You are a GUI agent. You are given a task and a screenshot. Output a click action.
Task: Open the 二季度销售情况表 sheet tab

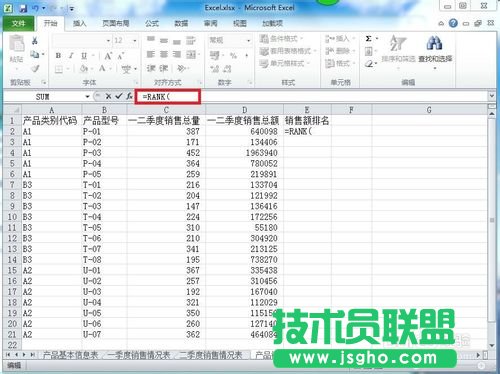[210, 355]
